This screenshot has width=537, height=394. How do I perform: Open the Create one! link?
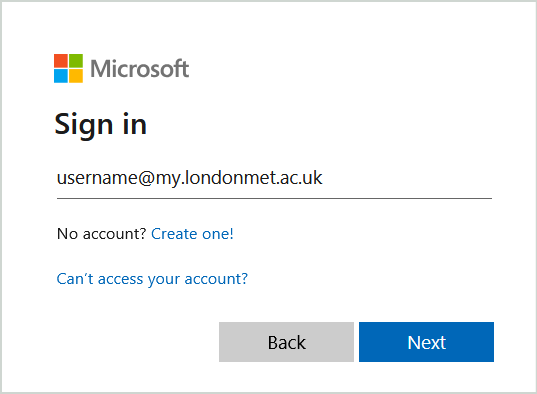(x=192, y=234)
